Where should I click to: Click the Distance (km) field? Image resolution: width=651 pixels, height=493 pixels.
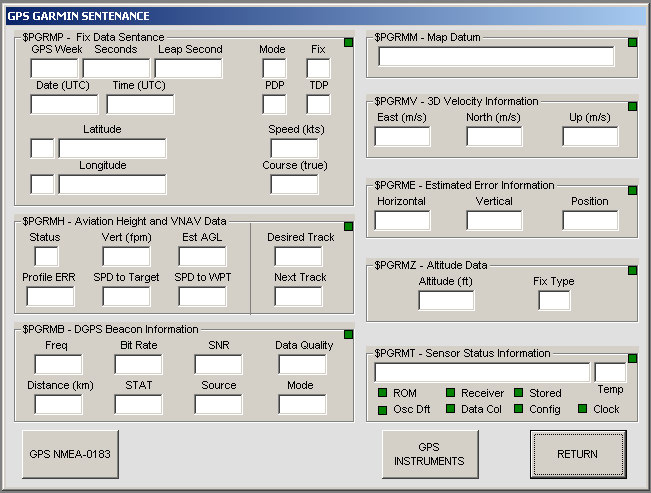[x=59, y=404]
